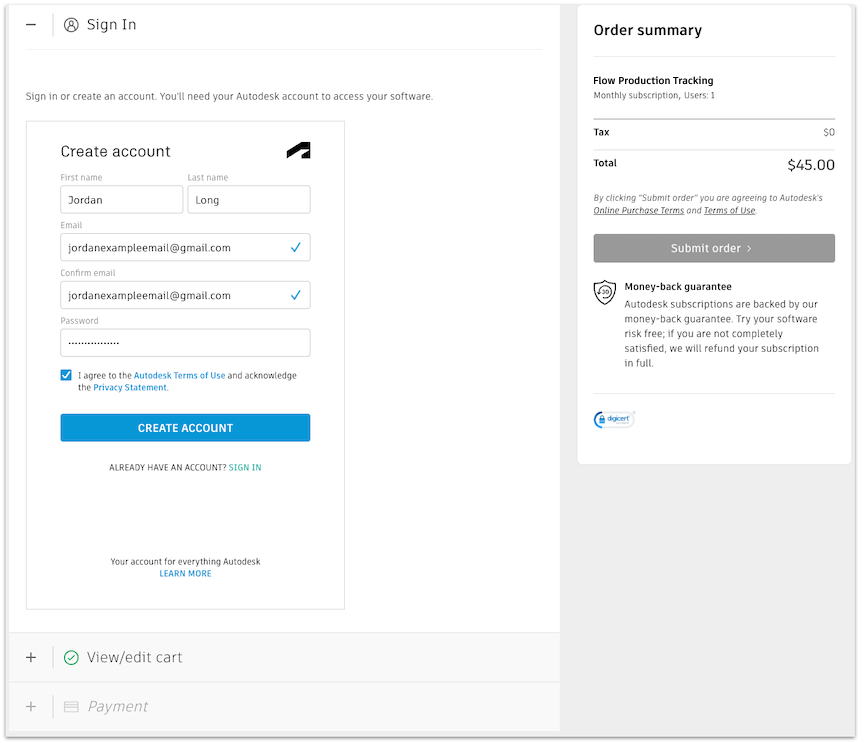The width and height of the screenshot is (864, 743).
Task: Click the Submit order button
Action: [x=713, y=248]
